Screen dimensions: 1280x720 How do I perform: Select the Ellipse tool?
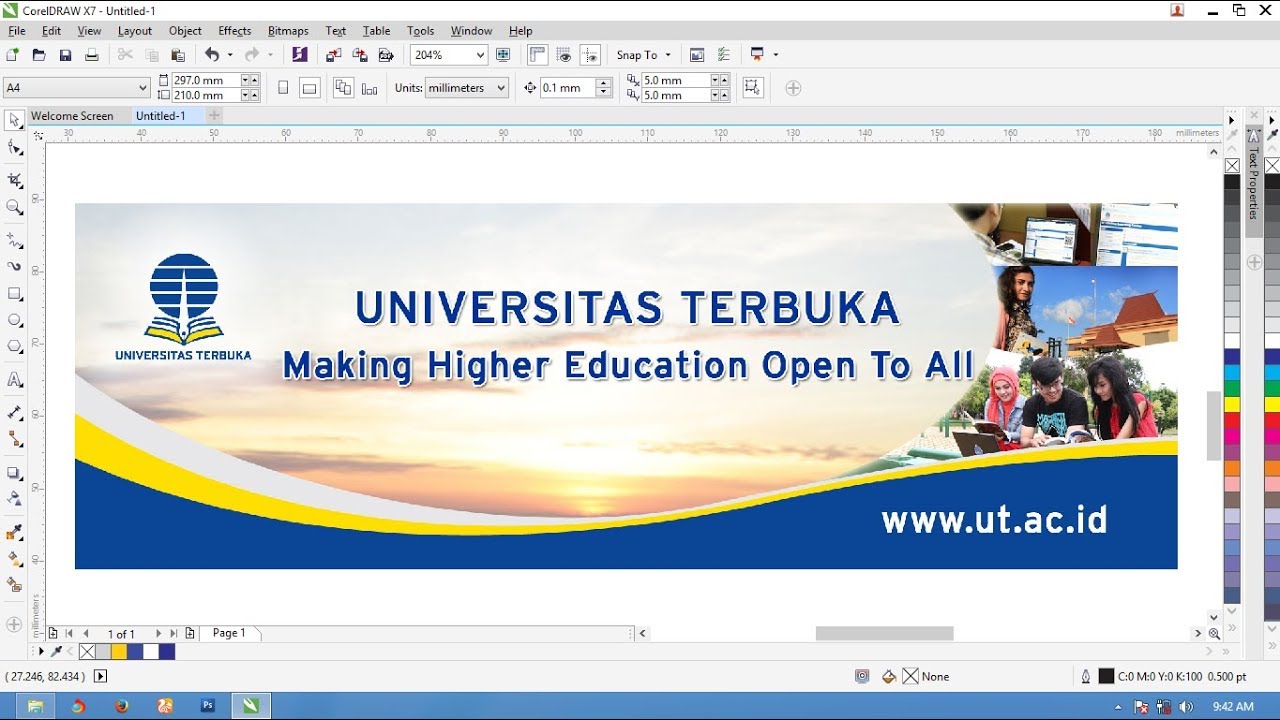[x=14, y=320]
